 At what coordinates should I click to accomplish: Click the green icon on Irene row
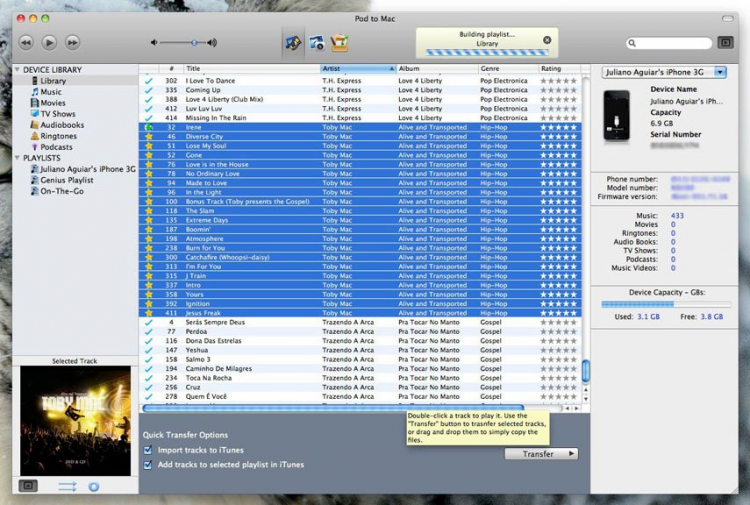149,127
